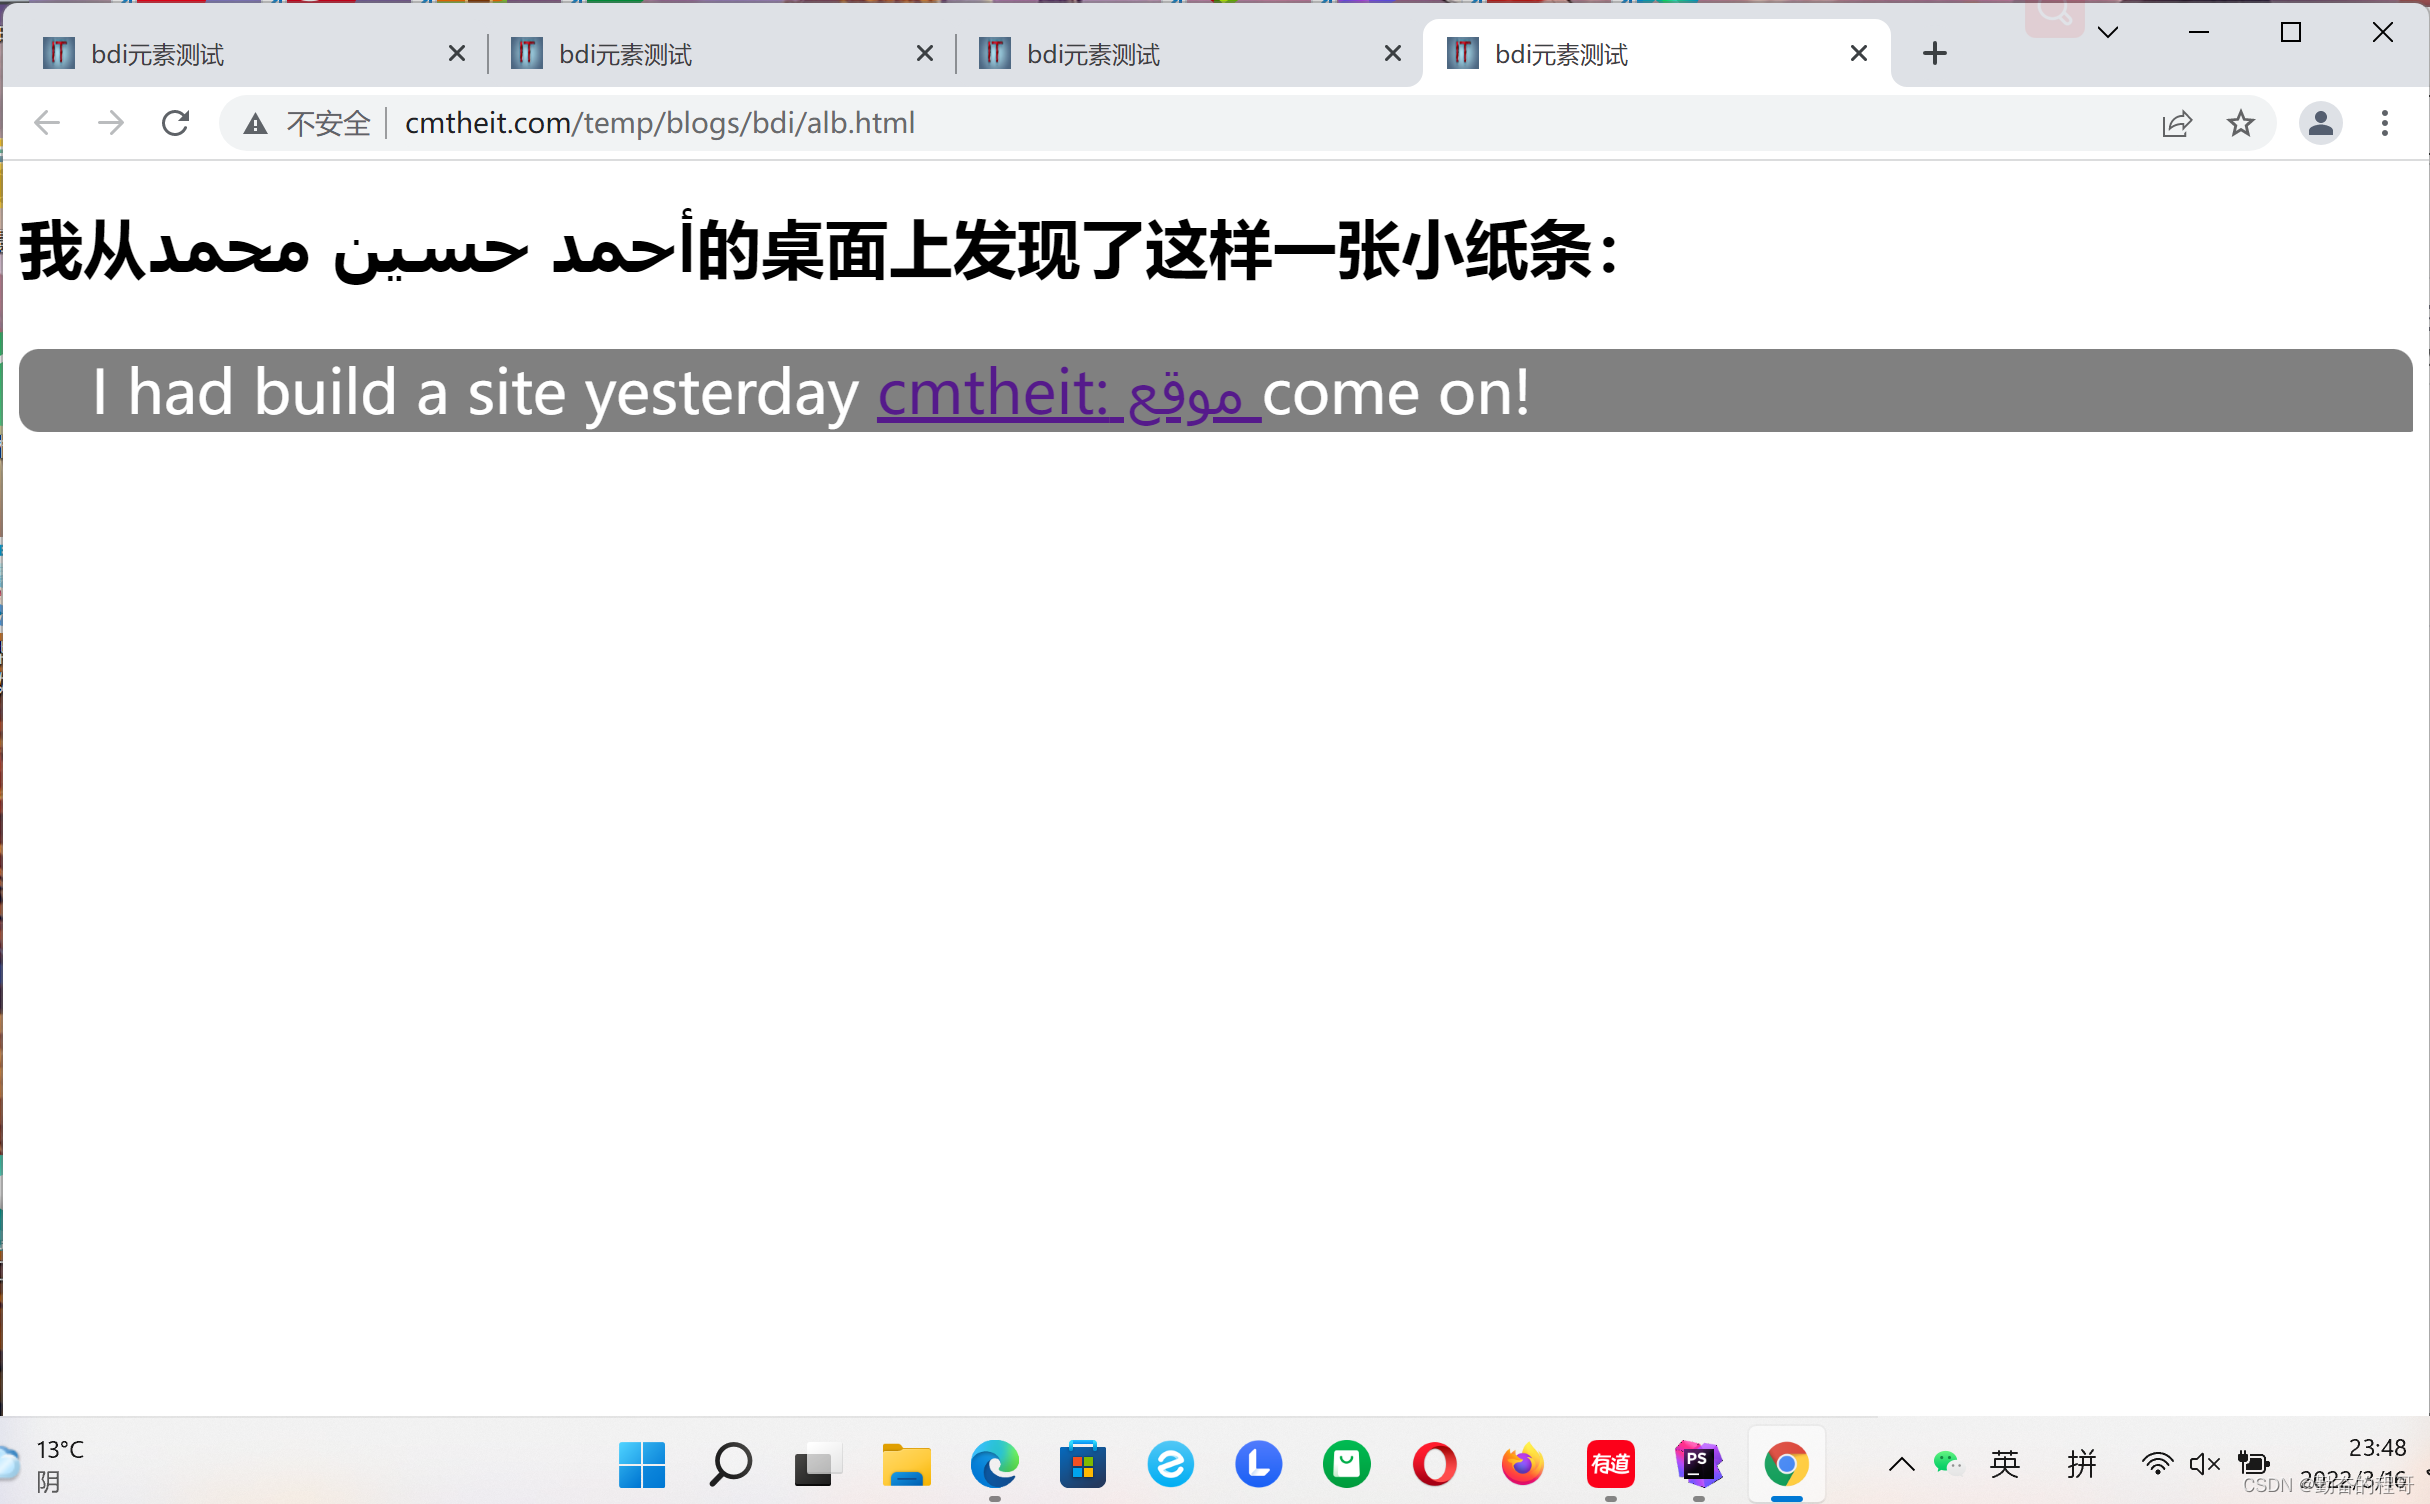Open PhpStorm from the taskbar
2430x1504 pixels.
coord(1698,1465)
